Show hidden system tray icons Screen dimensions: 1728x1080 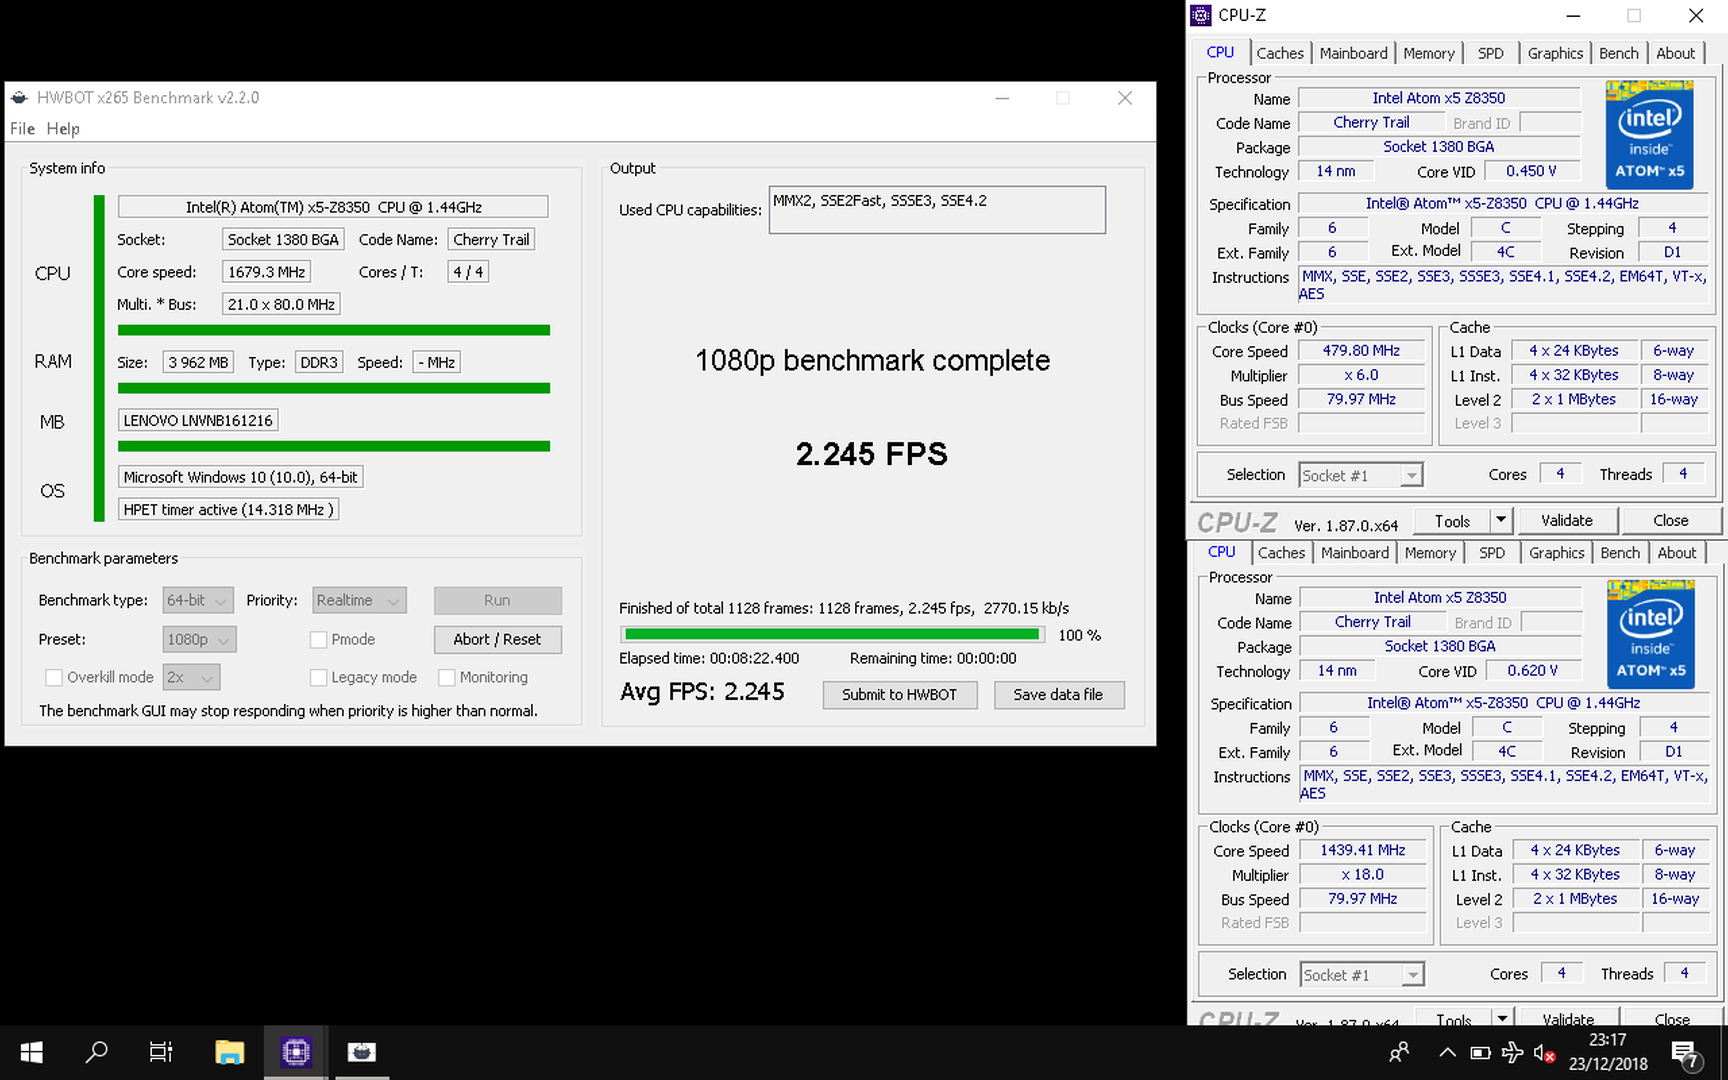pyautogui.click(x=1447, y=1053)
